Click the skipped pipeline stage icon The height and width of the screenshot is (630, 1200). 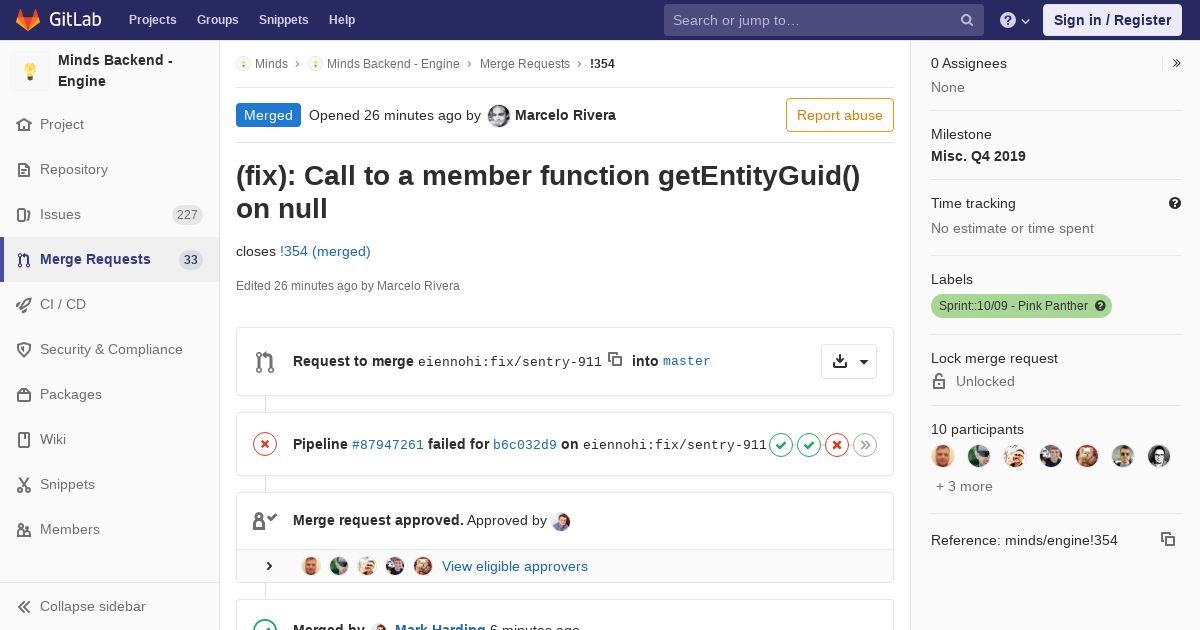(x=865, y=445)
